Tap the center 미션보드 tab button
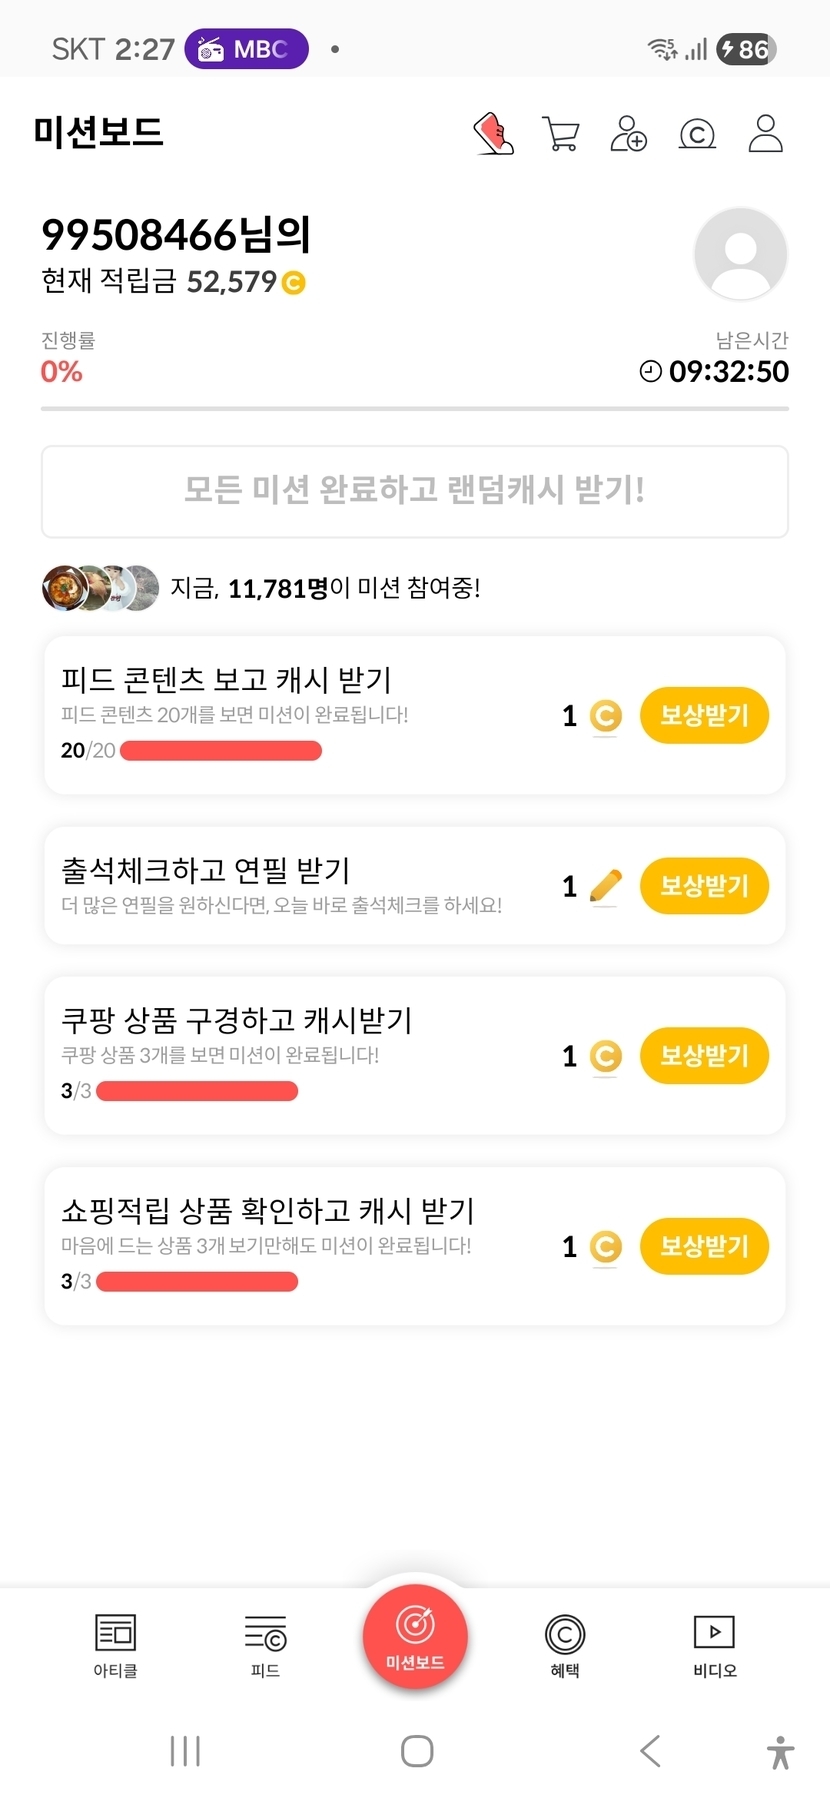Screen dimensions: 830x1798 click(415, 1637)
